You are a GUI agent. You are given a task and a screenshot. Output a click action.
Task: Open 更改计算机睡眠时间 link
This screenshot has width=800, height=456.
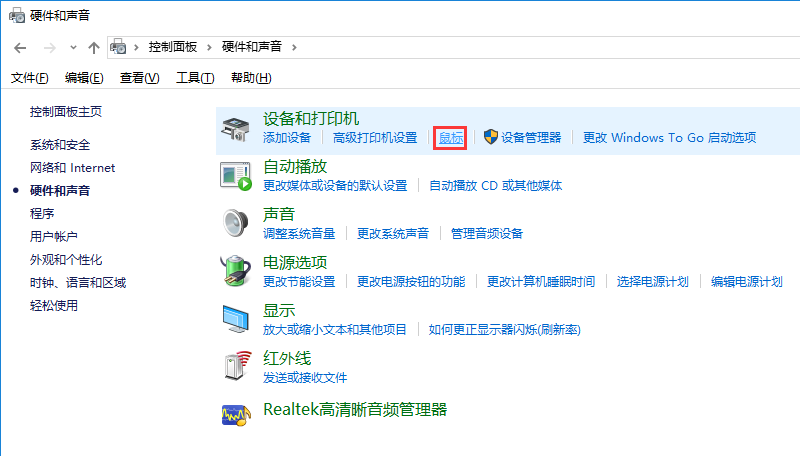point(541,282)
